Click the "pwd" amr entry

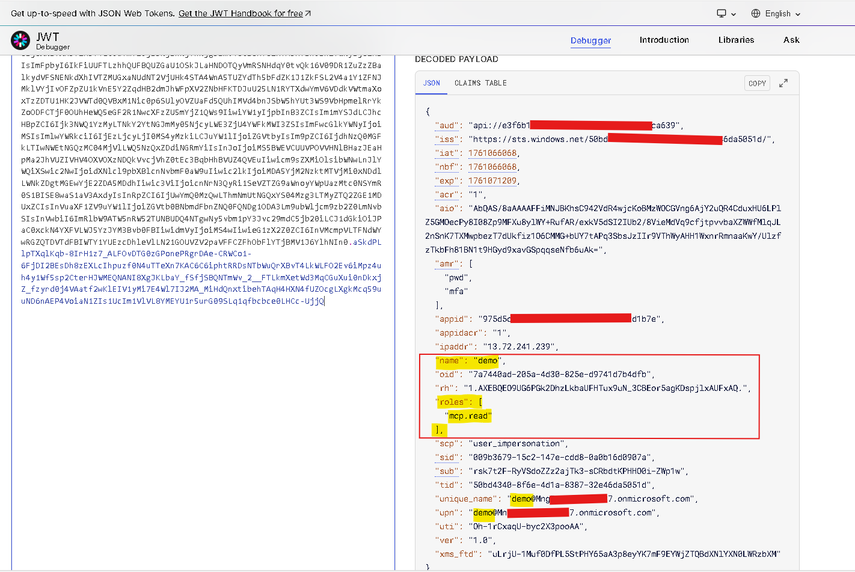456,278
